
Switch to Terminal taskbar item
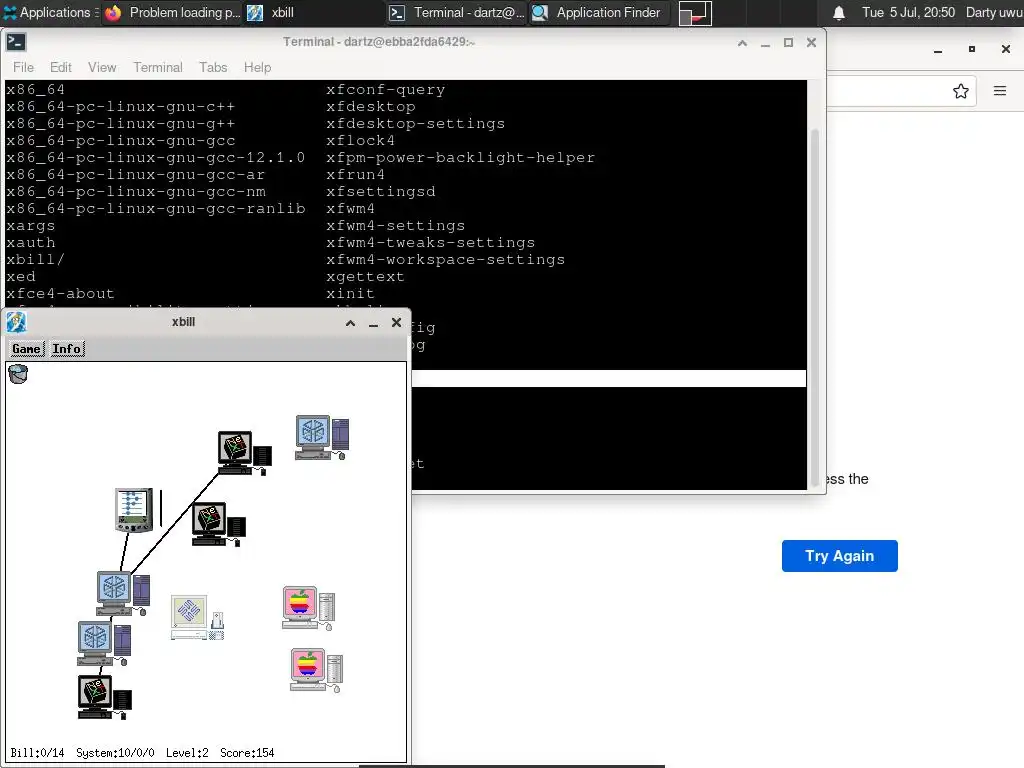point(456,12)
